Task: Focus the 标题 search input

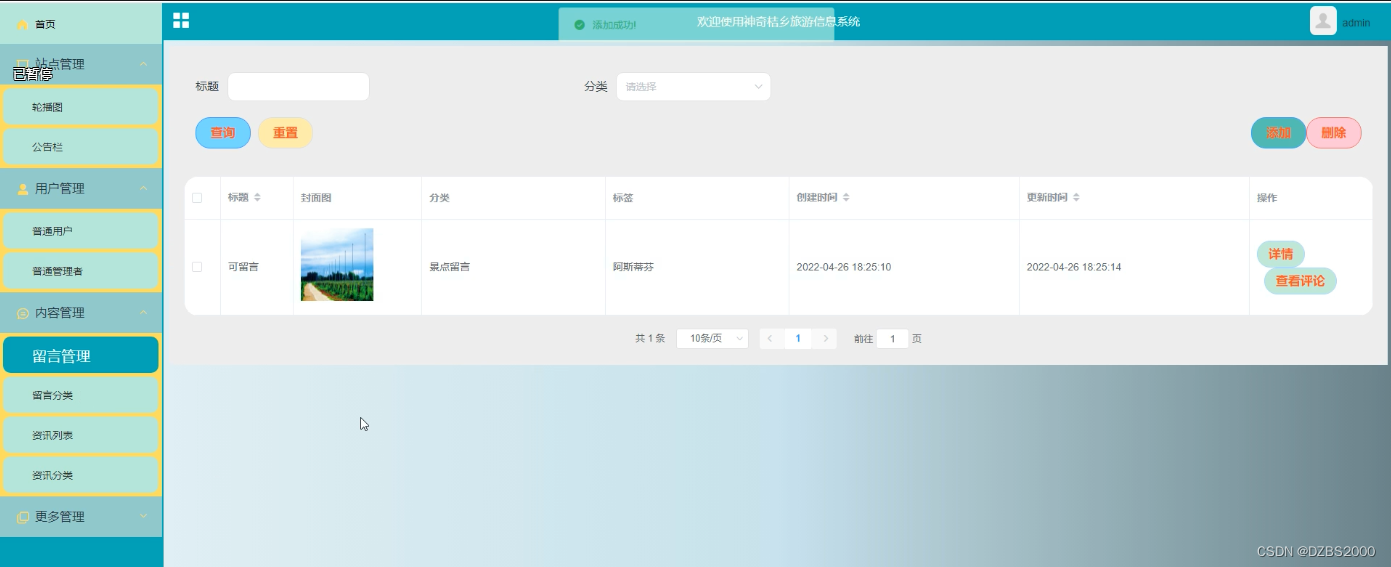Action: click(x=298, y=87)
